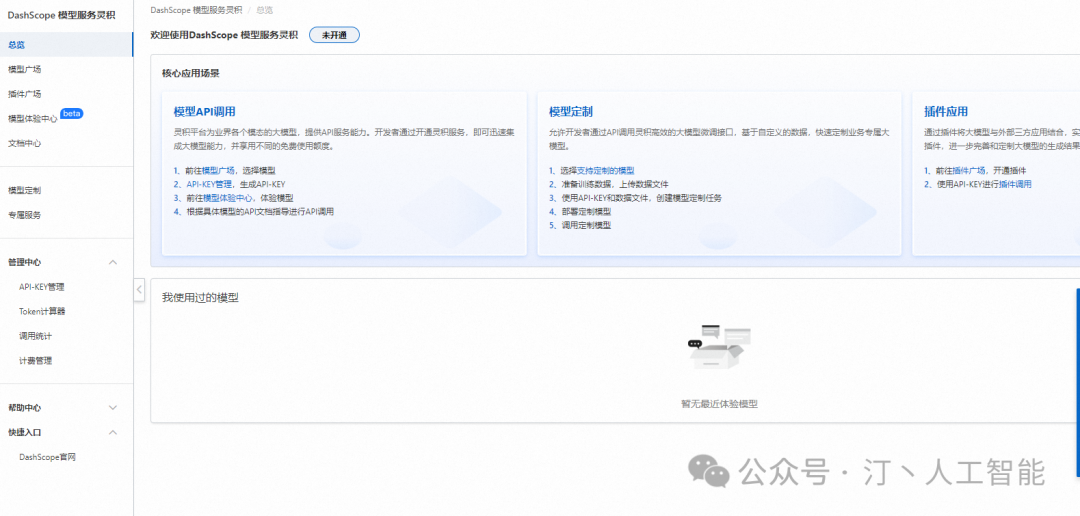Viewport: 1080px width, 516px height.
Task: Click the empty box illustration for recent models
Action: point(719,347)
